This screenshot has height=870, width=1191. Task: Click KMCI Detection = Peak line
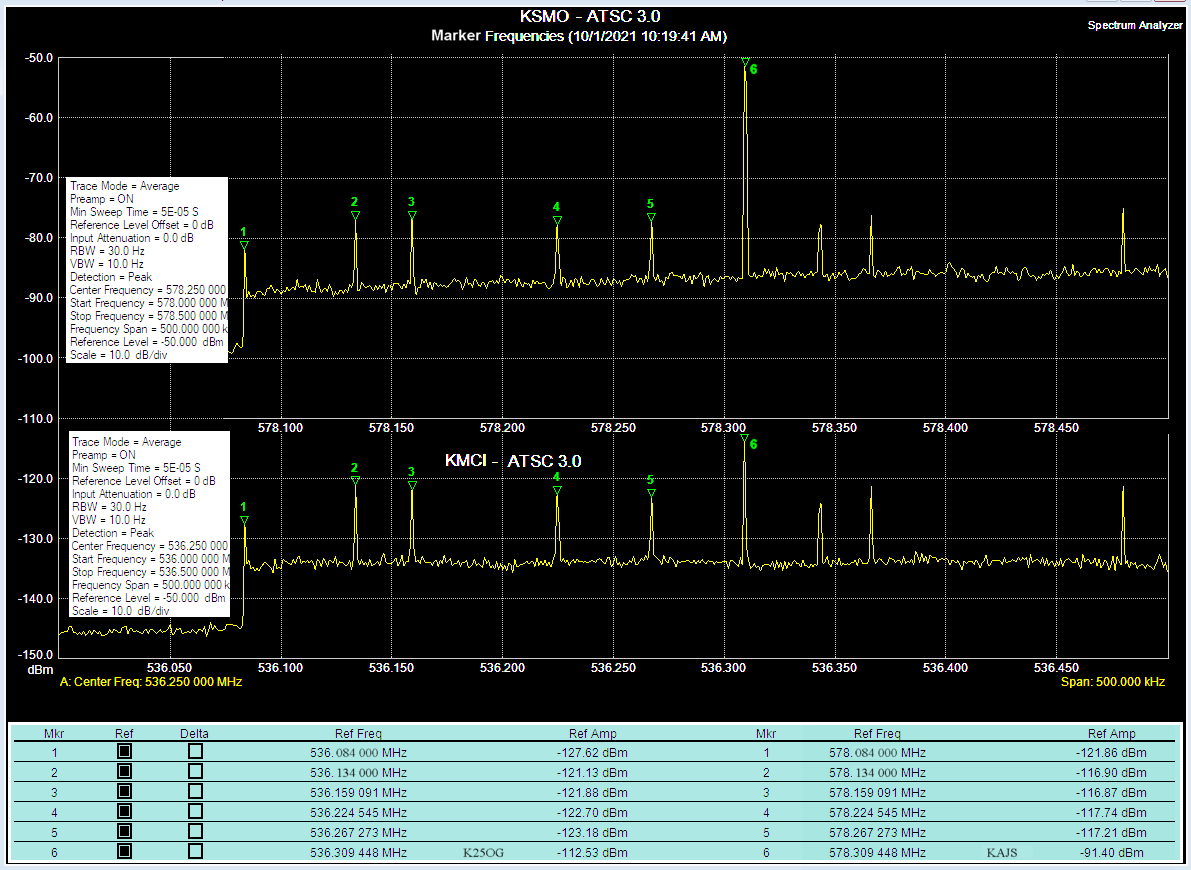coord(112,533)
